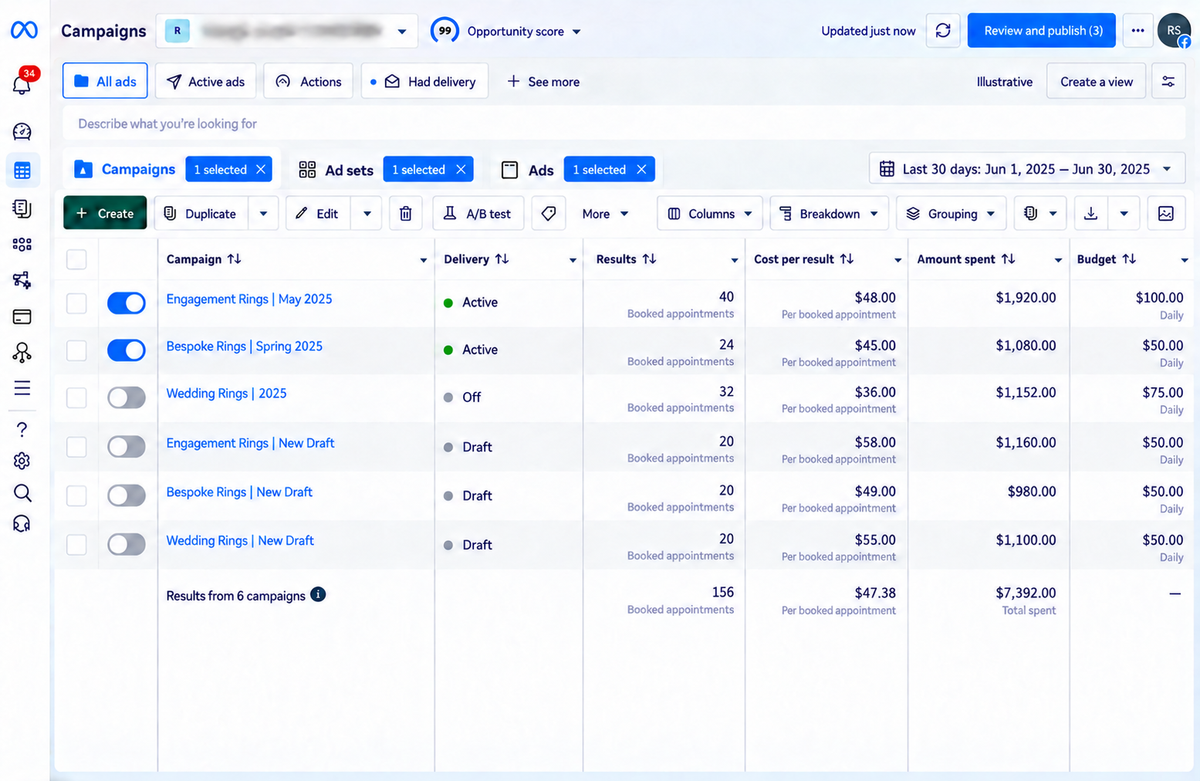Click the A/B test button
This screenshot has width=1200, height=781.
pos(479,214)
